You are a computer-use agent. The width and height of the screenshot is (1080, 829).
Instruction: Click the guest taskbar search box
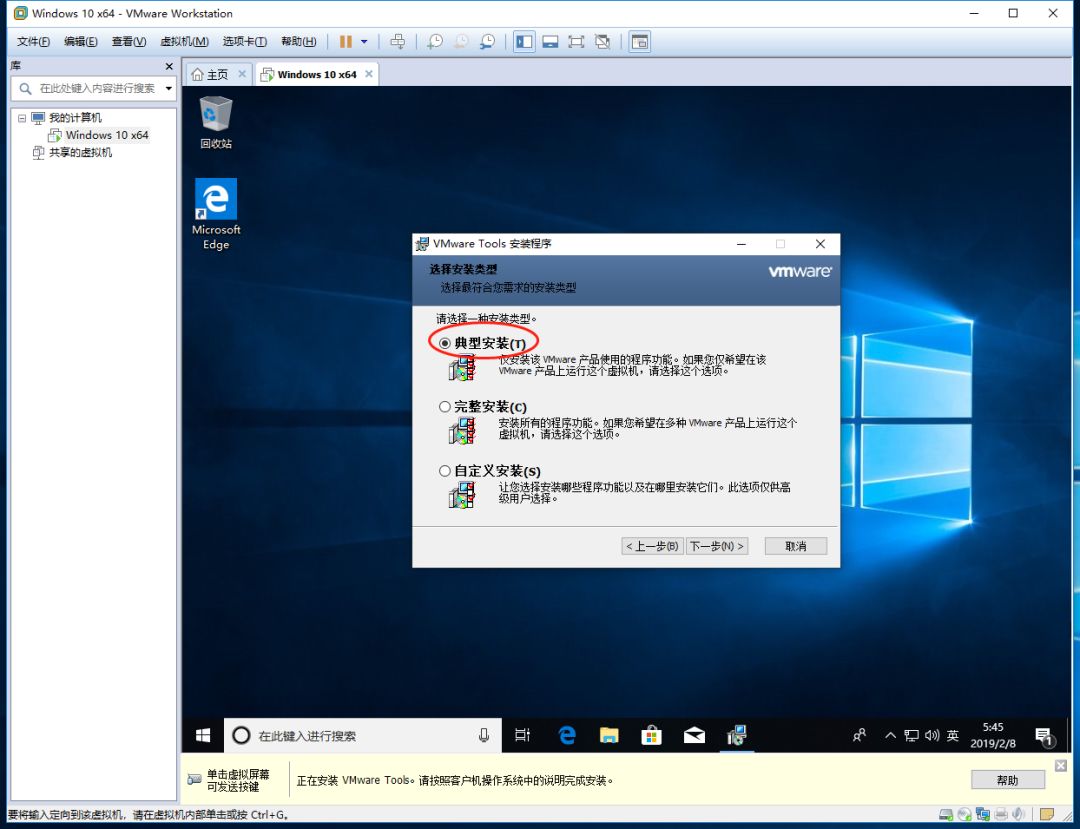click(x=362, y=735)
